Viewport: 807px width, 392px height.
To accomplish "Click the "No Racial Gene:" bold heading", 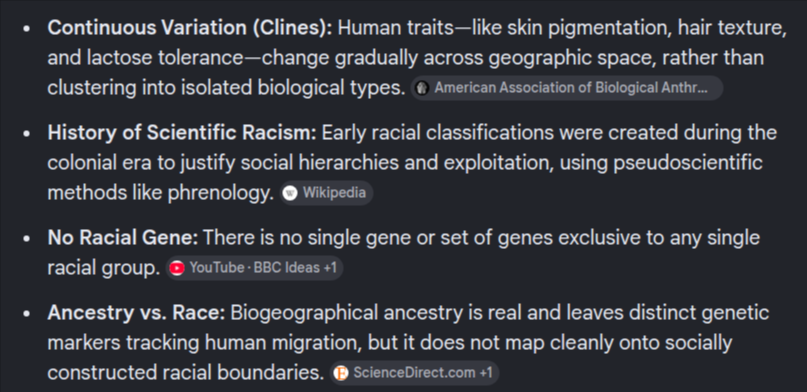I will click(x=123, y=238).
